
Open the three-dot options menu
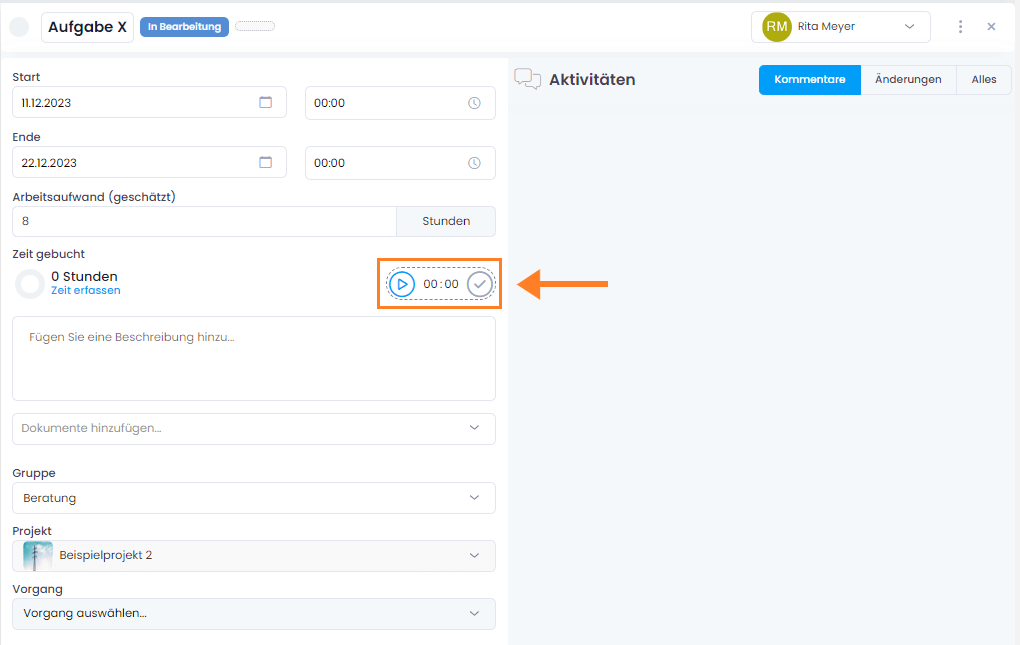[x=960, y=27]
